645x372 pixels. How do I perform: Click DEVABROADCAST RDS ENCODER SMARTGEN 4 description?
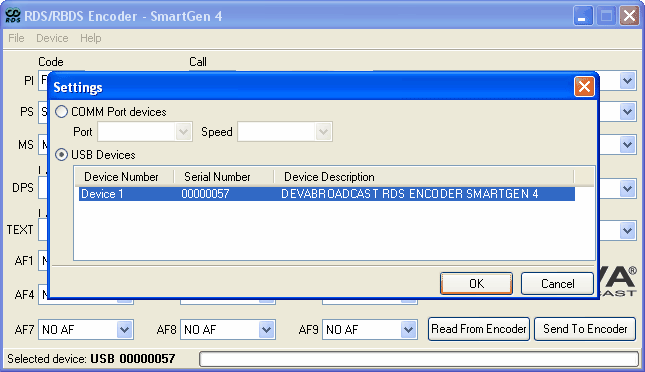tap(410, 194)
